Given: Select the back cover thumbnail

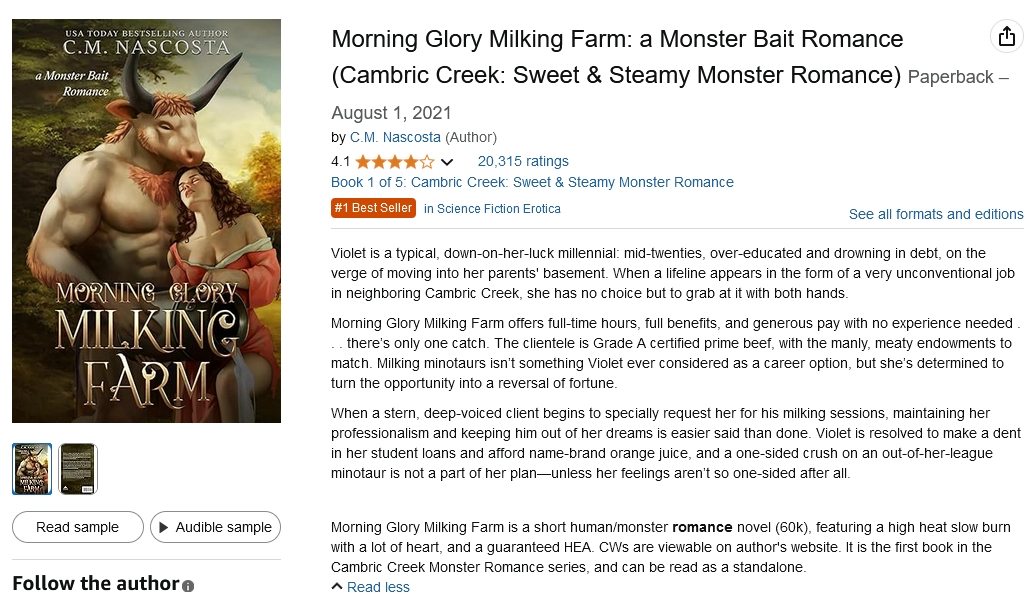Looking at the screenshot, I should [x=77, y=469].
